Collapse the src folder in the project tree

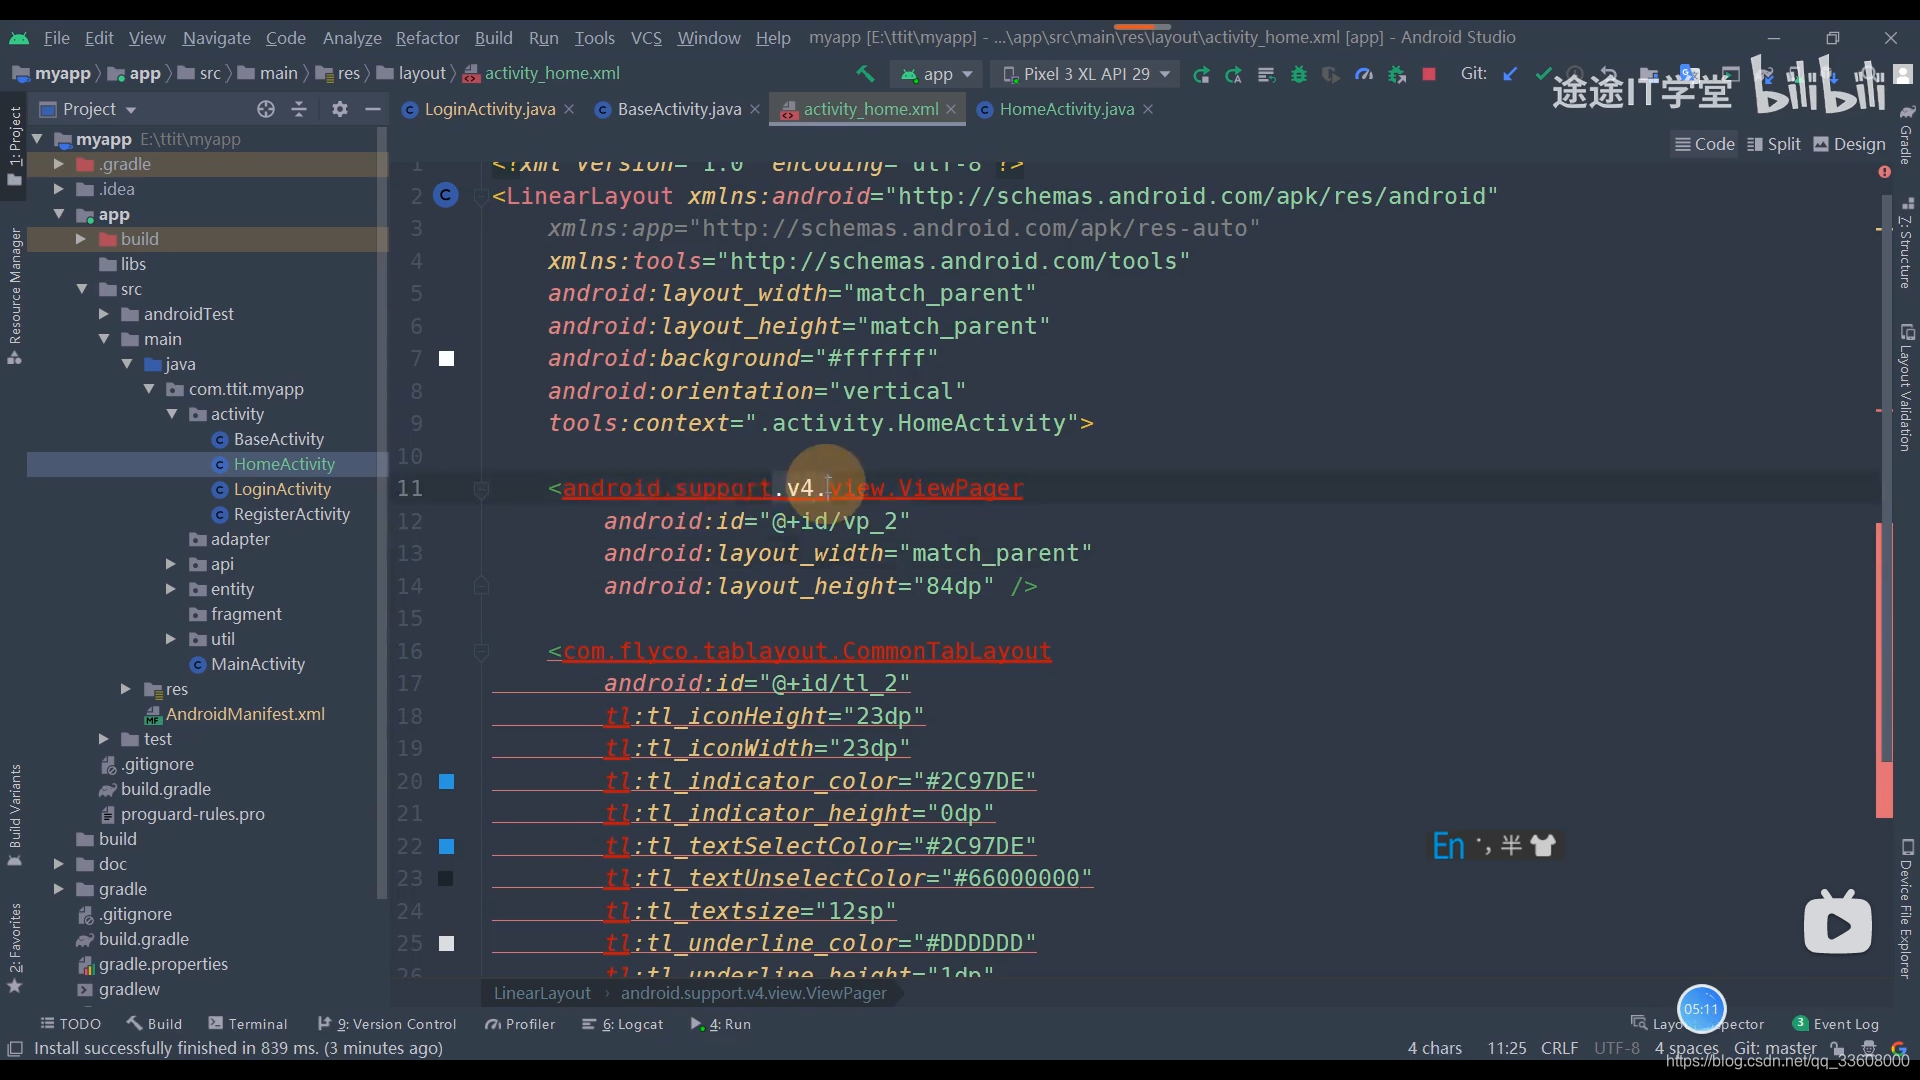[x=82, y=289]
